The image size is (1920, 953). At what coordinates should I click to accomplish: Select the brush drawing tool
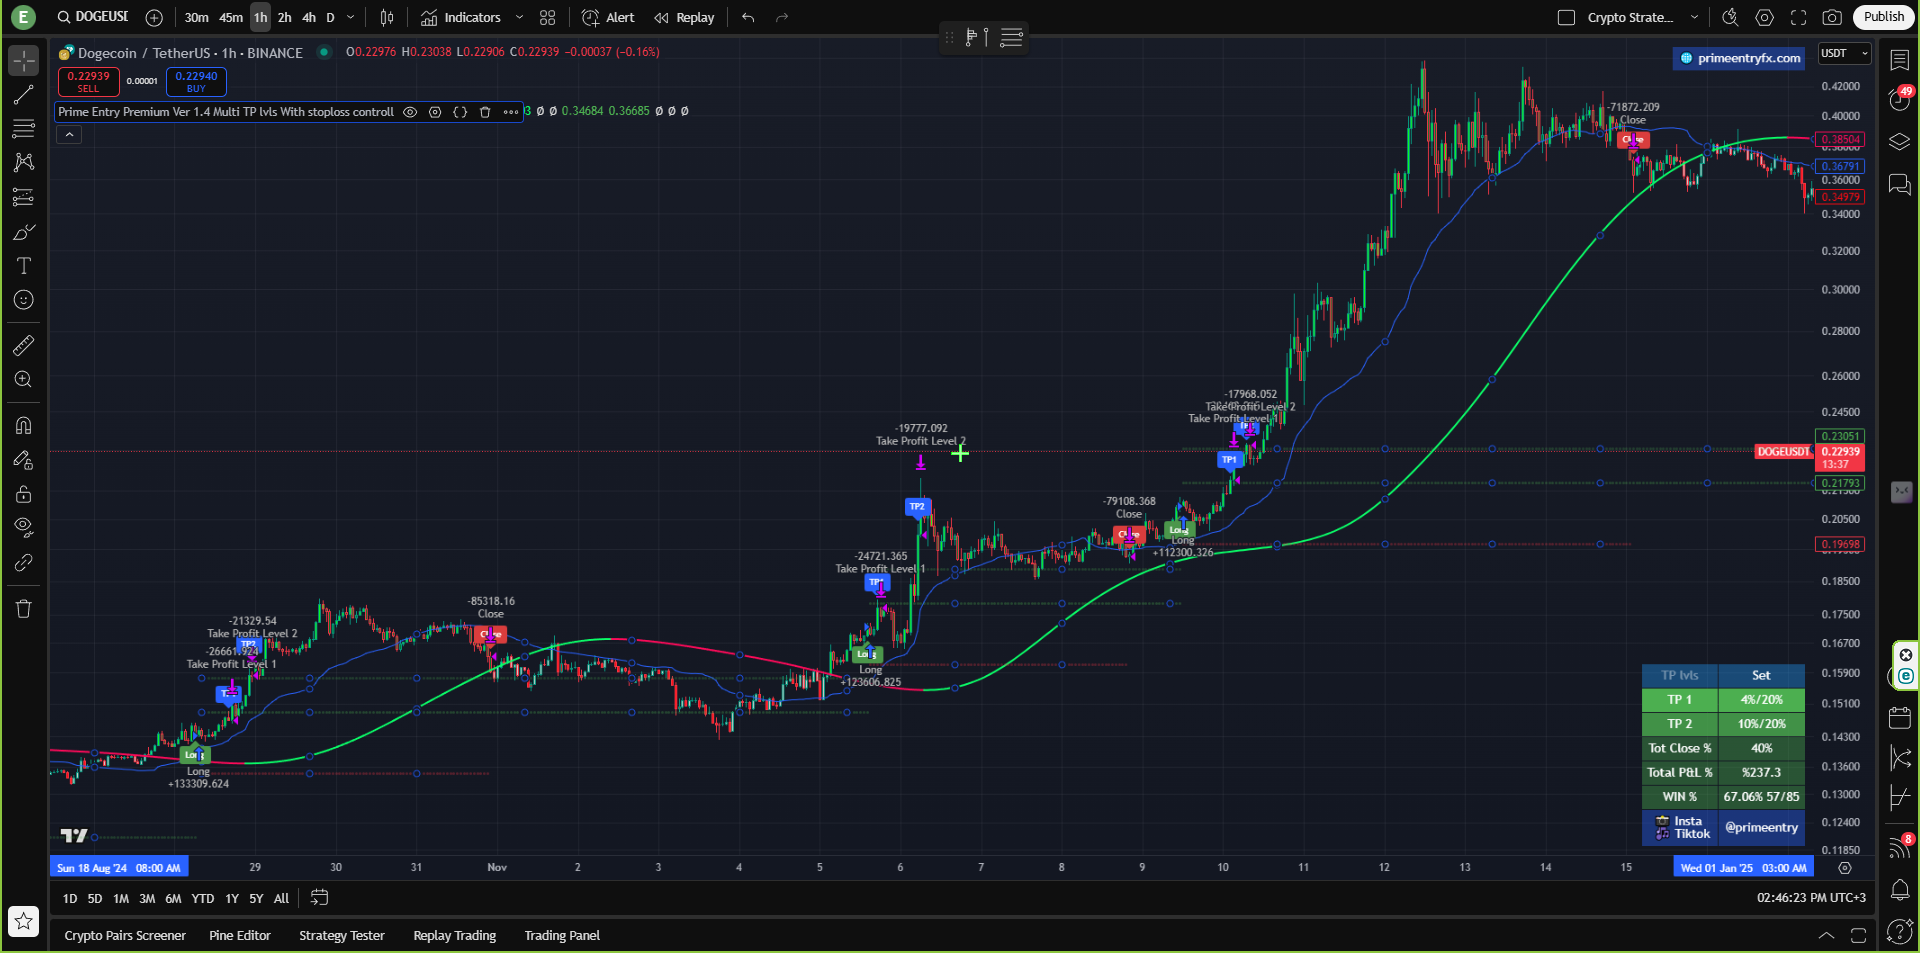[x=24, y=232]
